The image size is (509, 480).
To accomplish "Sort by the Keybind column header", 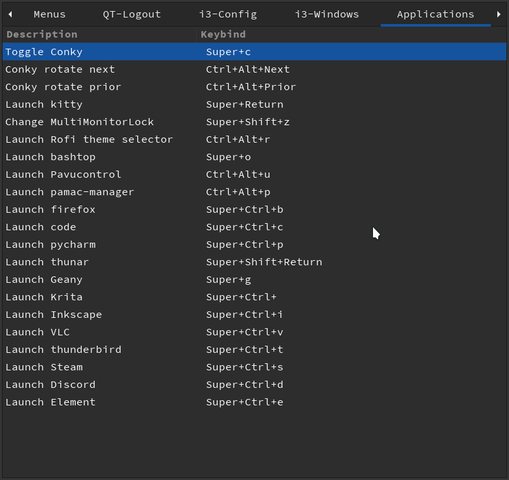I will click(352, 34).
